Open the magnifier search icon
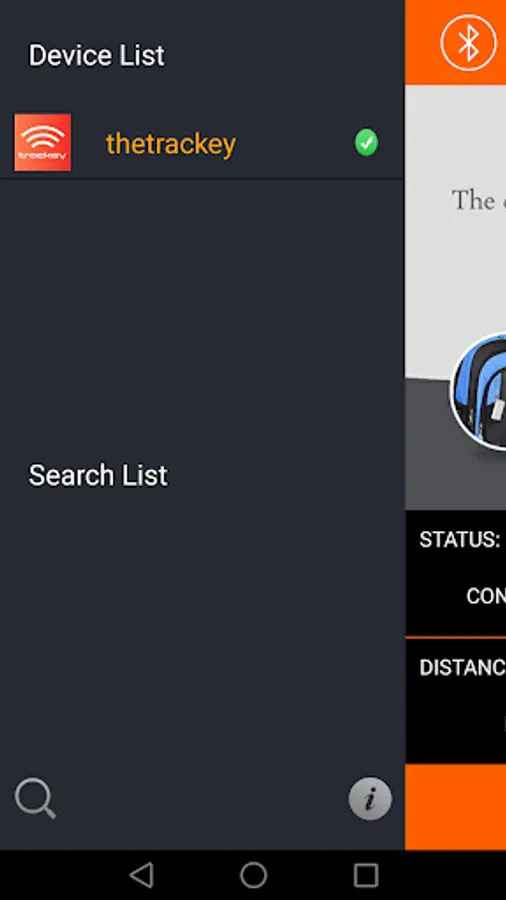 pos(35,798)
